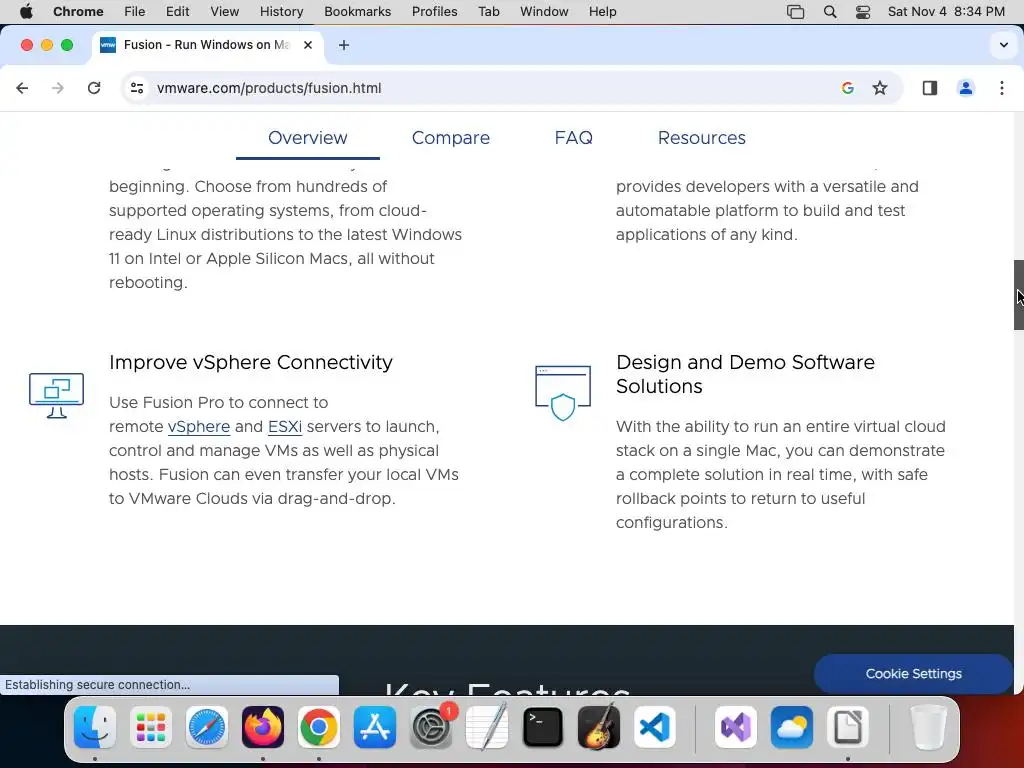Viewport: 1024px width, 768px height.
Task: Open the View menu
Action: click(225, 12)
